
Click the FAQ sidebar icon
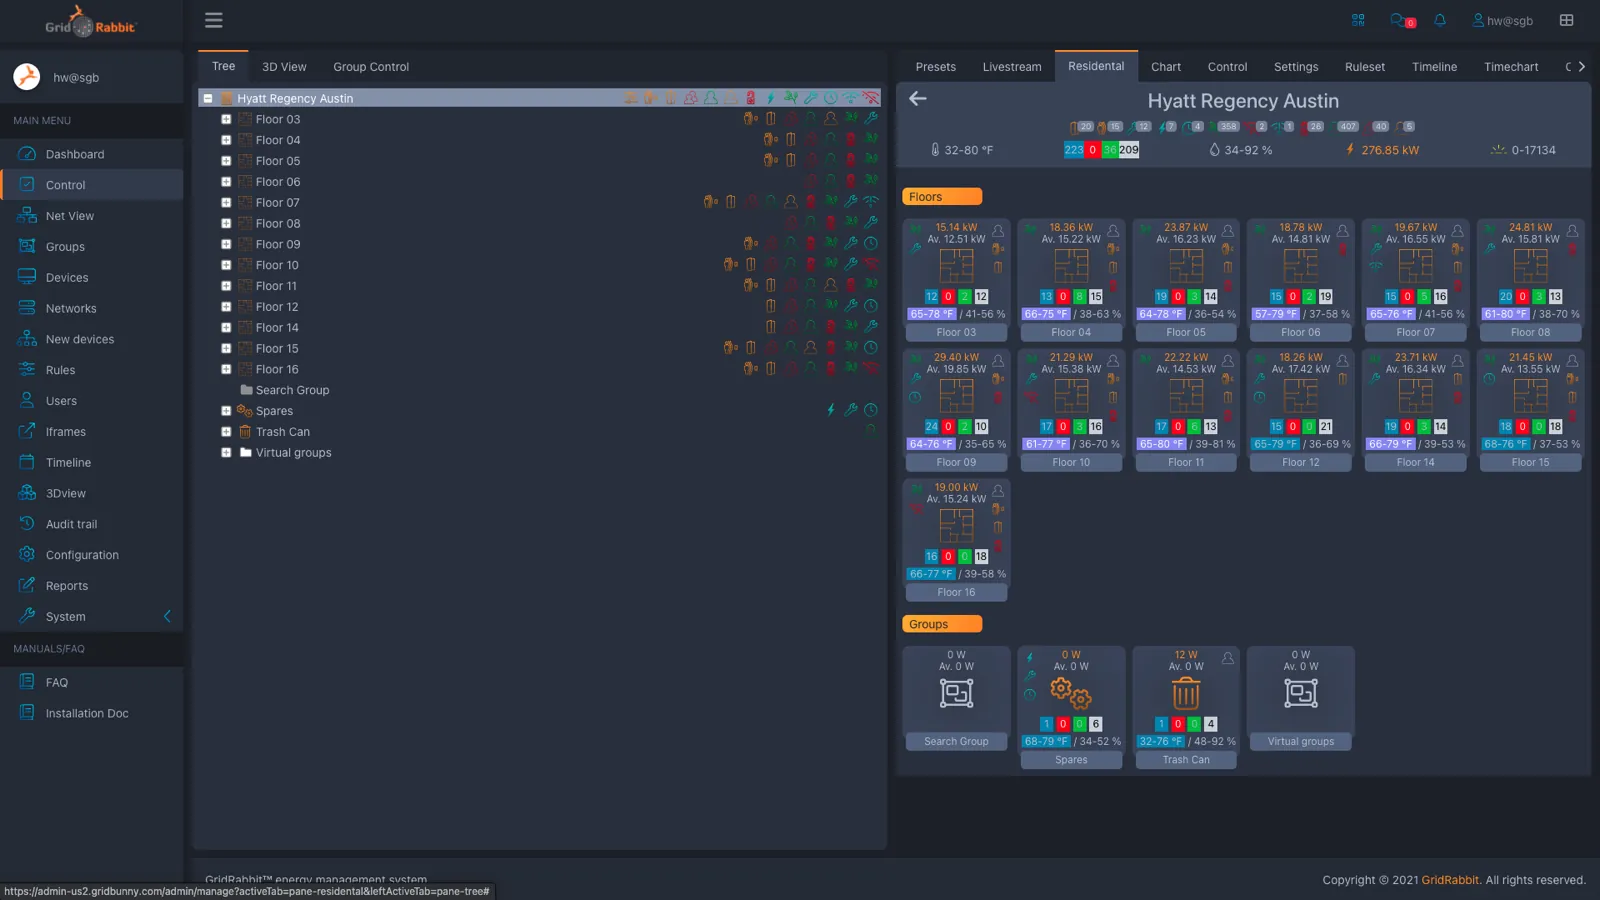click(x=27, y=682)
